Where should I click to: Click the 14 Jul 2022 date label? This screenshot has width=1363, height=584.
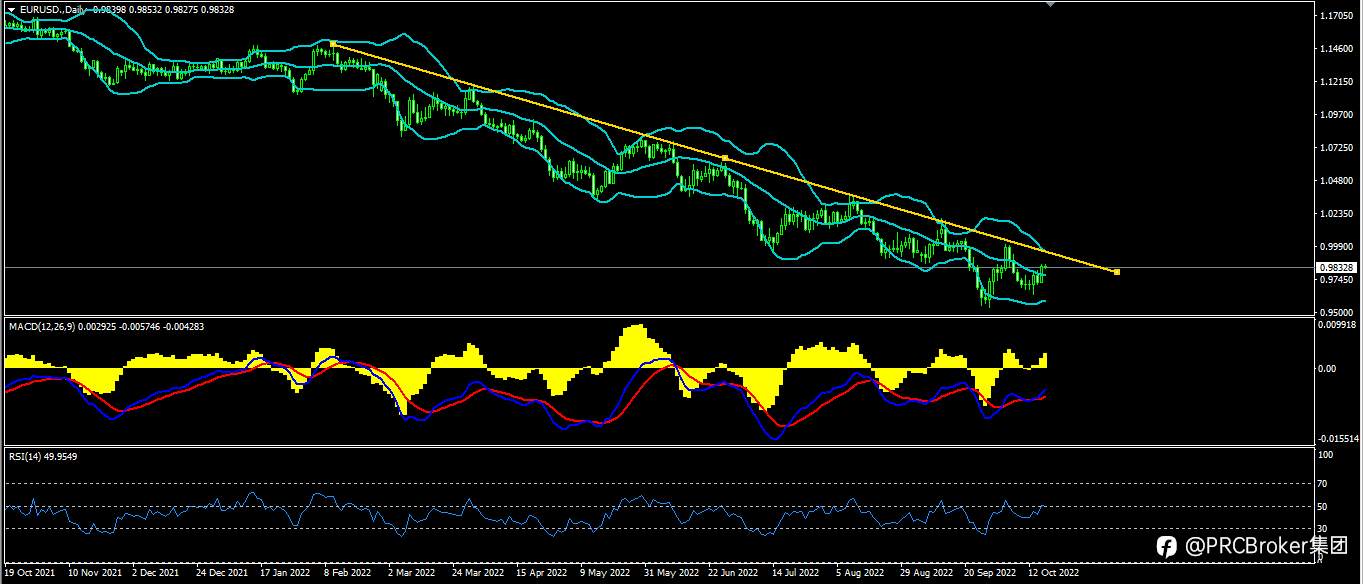(x=796, y=574)
